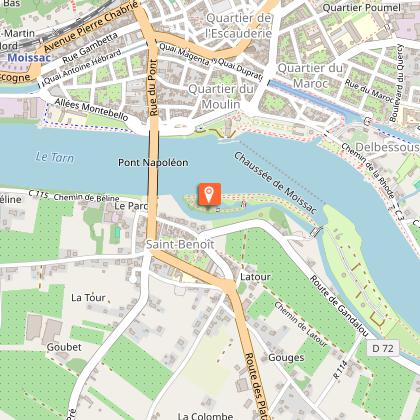Viewport: 420px width, 420px height.
Task: Click the Route de Gandalou road label
Action: point(339,306)
